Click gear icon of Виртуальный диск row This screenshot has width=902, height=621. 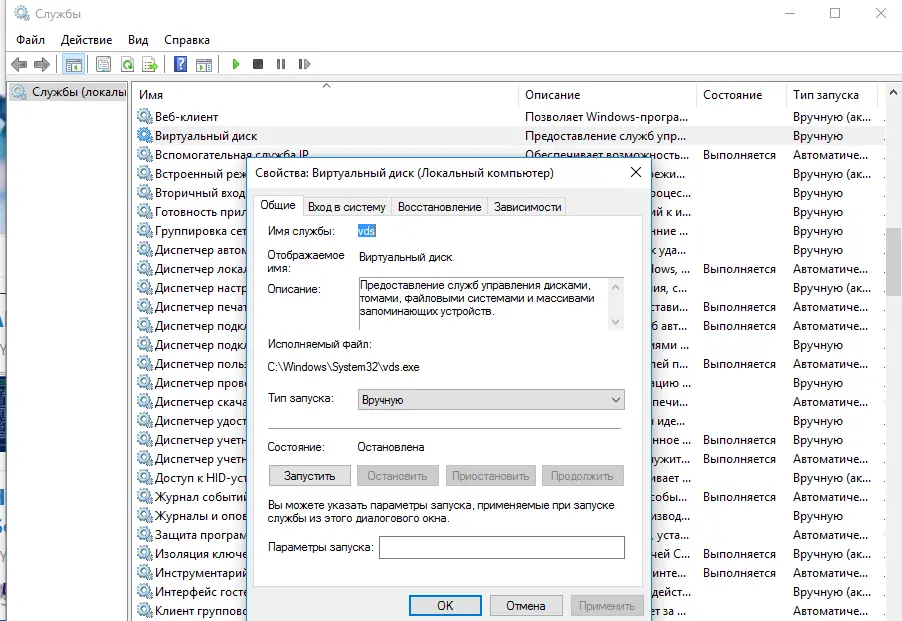click(144, 136)
